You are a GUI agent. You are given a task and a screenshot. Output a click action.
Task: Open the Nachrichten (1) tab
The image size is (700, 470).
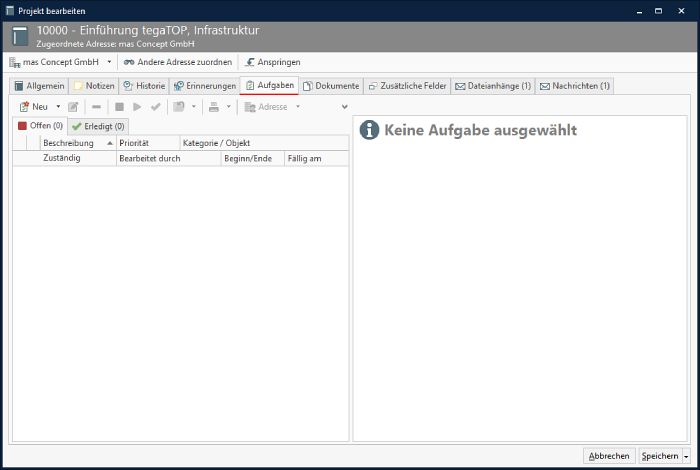pos(575,86)
